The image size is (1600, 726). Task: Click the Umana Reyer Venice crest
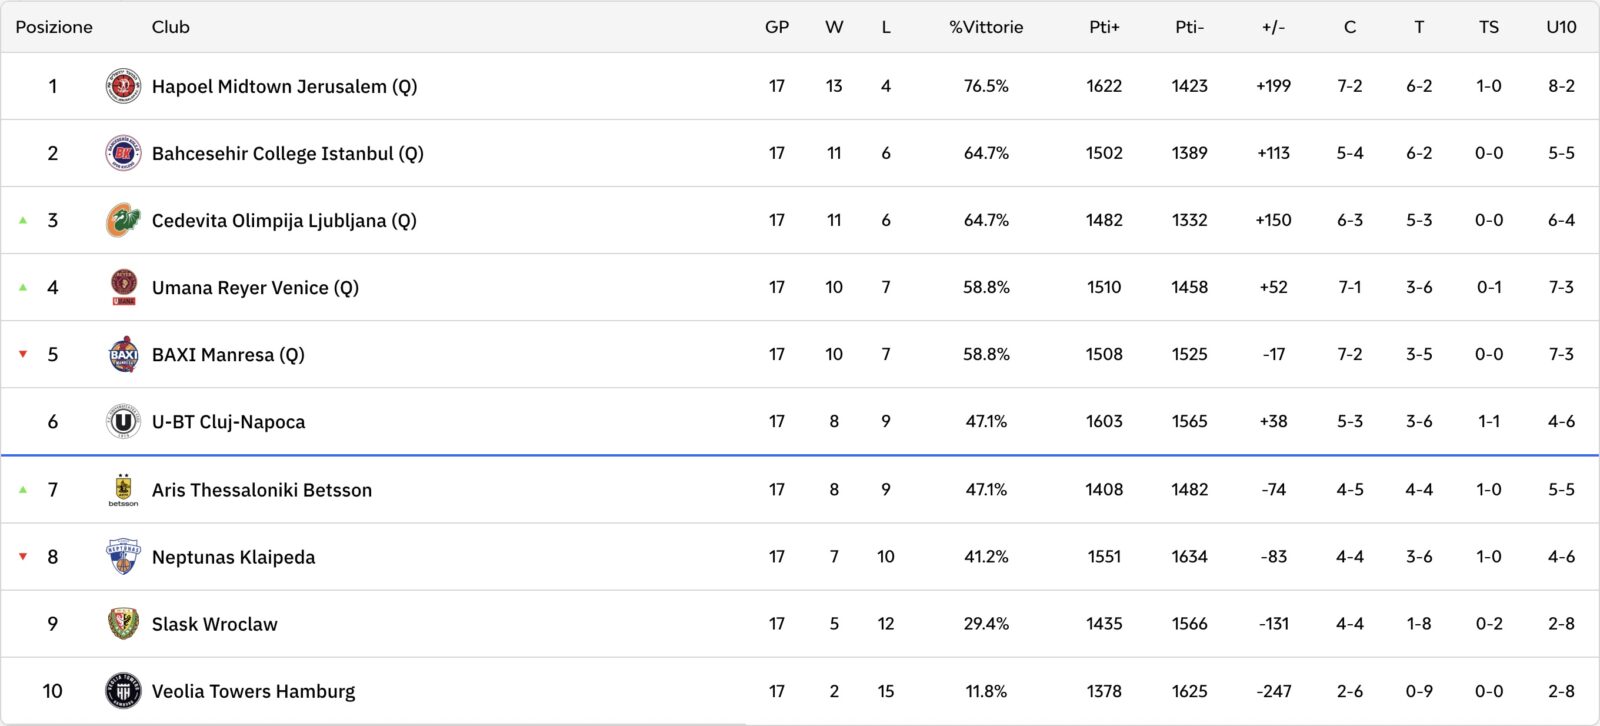[123, 287]
